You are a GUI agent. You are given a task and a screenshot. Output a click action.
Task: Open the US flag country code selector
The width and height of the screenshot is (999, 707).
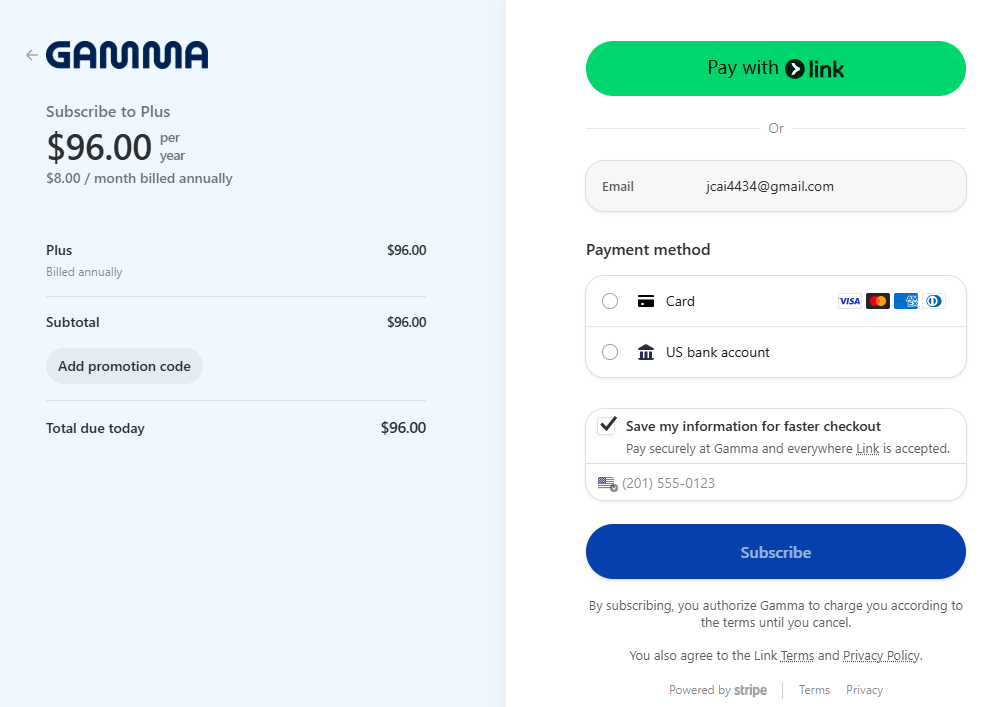(x=607, y=484)
